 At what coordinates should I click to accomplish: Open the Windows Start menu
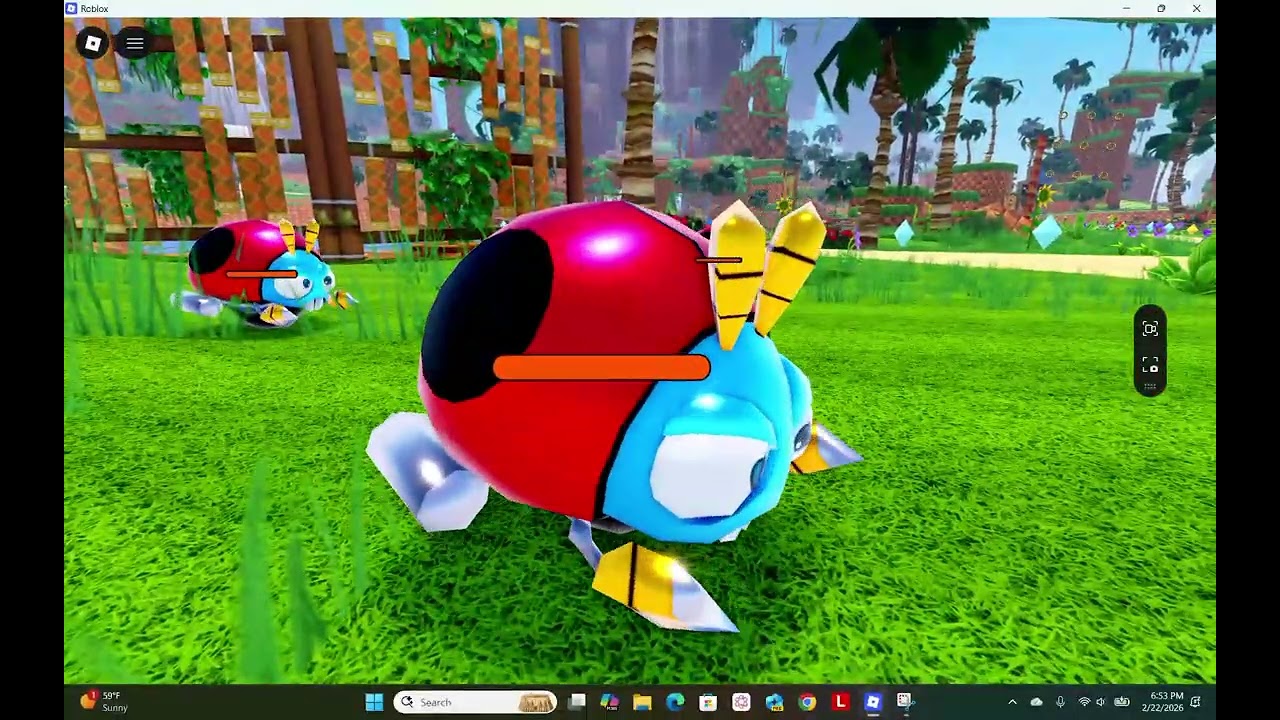(x=374, y=702)
